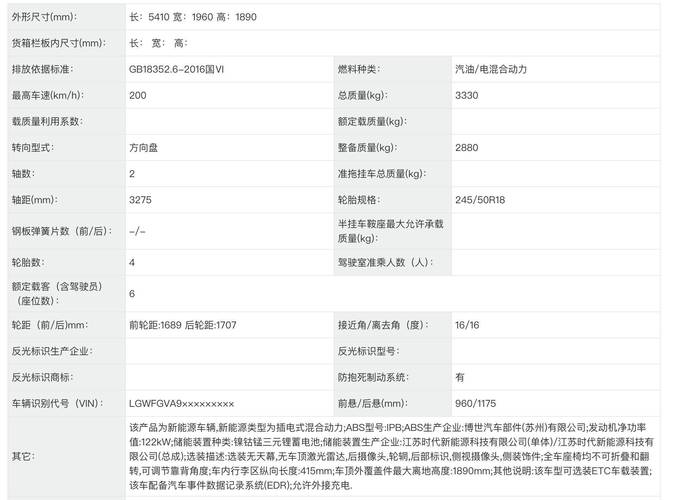Select the tire spec 245/50R18
675x500 pixels.
click(480, 200)
